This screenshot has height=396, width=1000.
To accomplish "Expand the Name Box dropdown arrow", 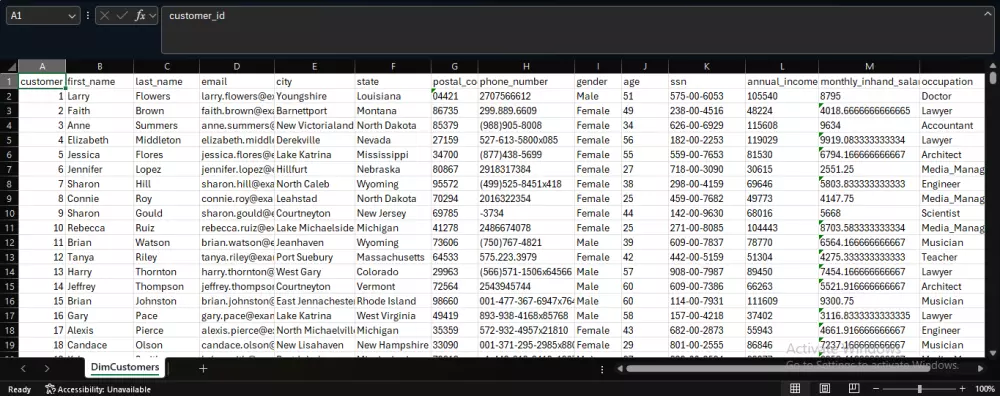I will [72, 16].
